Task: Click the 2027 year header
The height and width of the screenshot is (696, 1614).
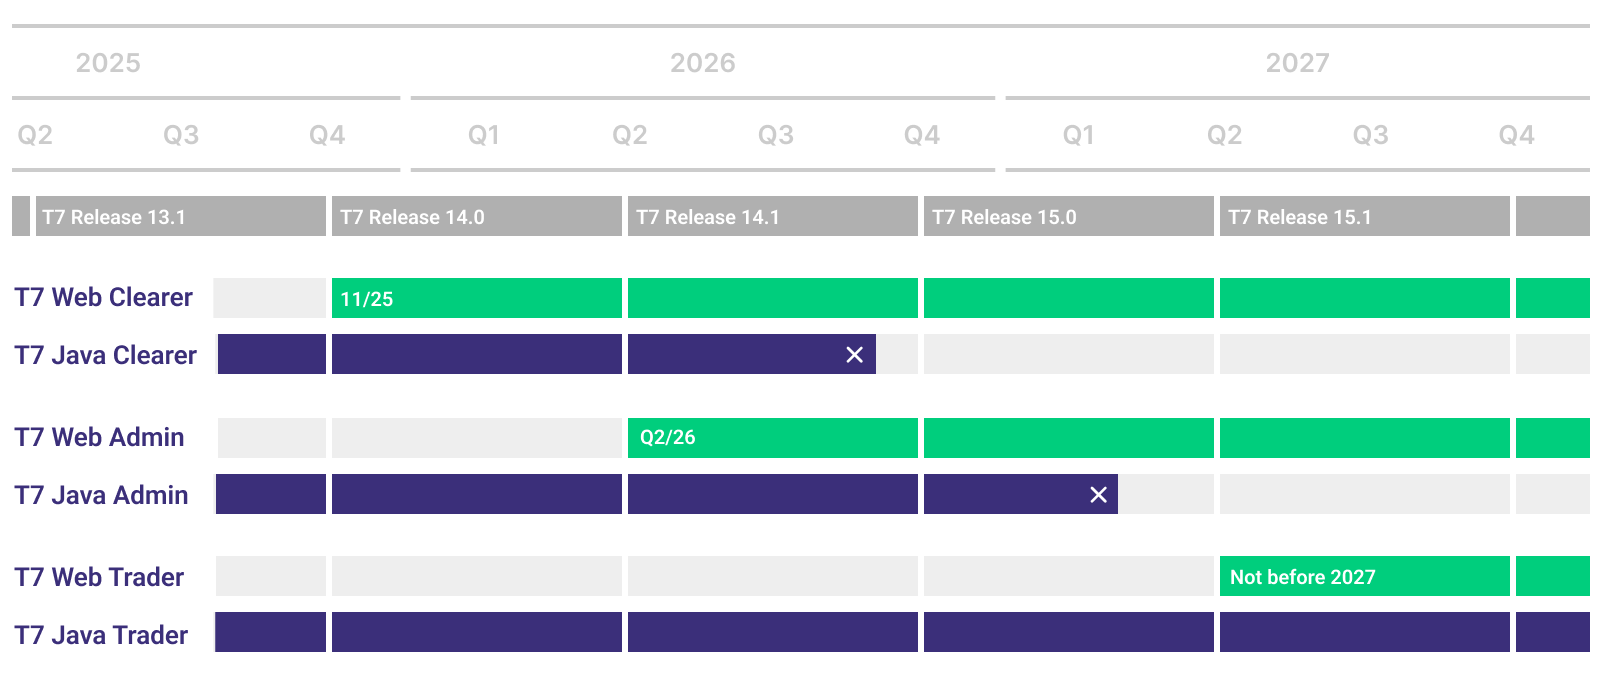Action: [x=1297, y=63]
